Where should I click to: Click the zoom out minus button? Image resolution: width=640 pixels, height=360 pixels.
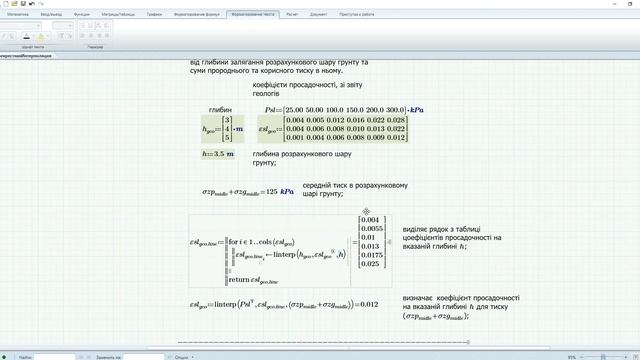[x=582, y=357]
